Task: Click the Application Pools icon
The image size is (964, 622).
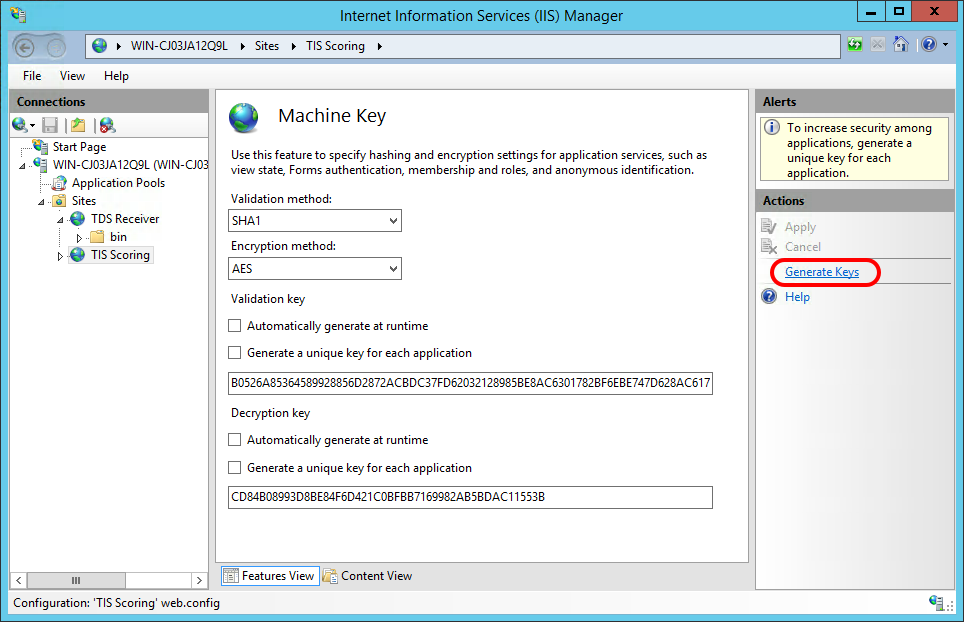Action: pyautogui.click(x=59, y=183)
